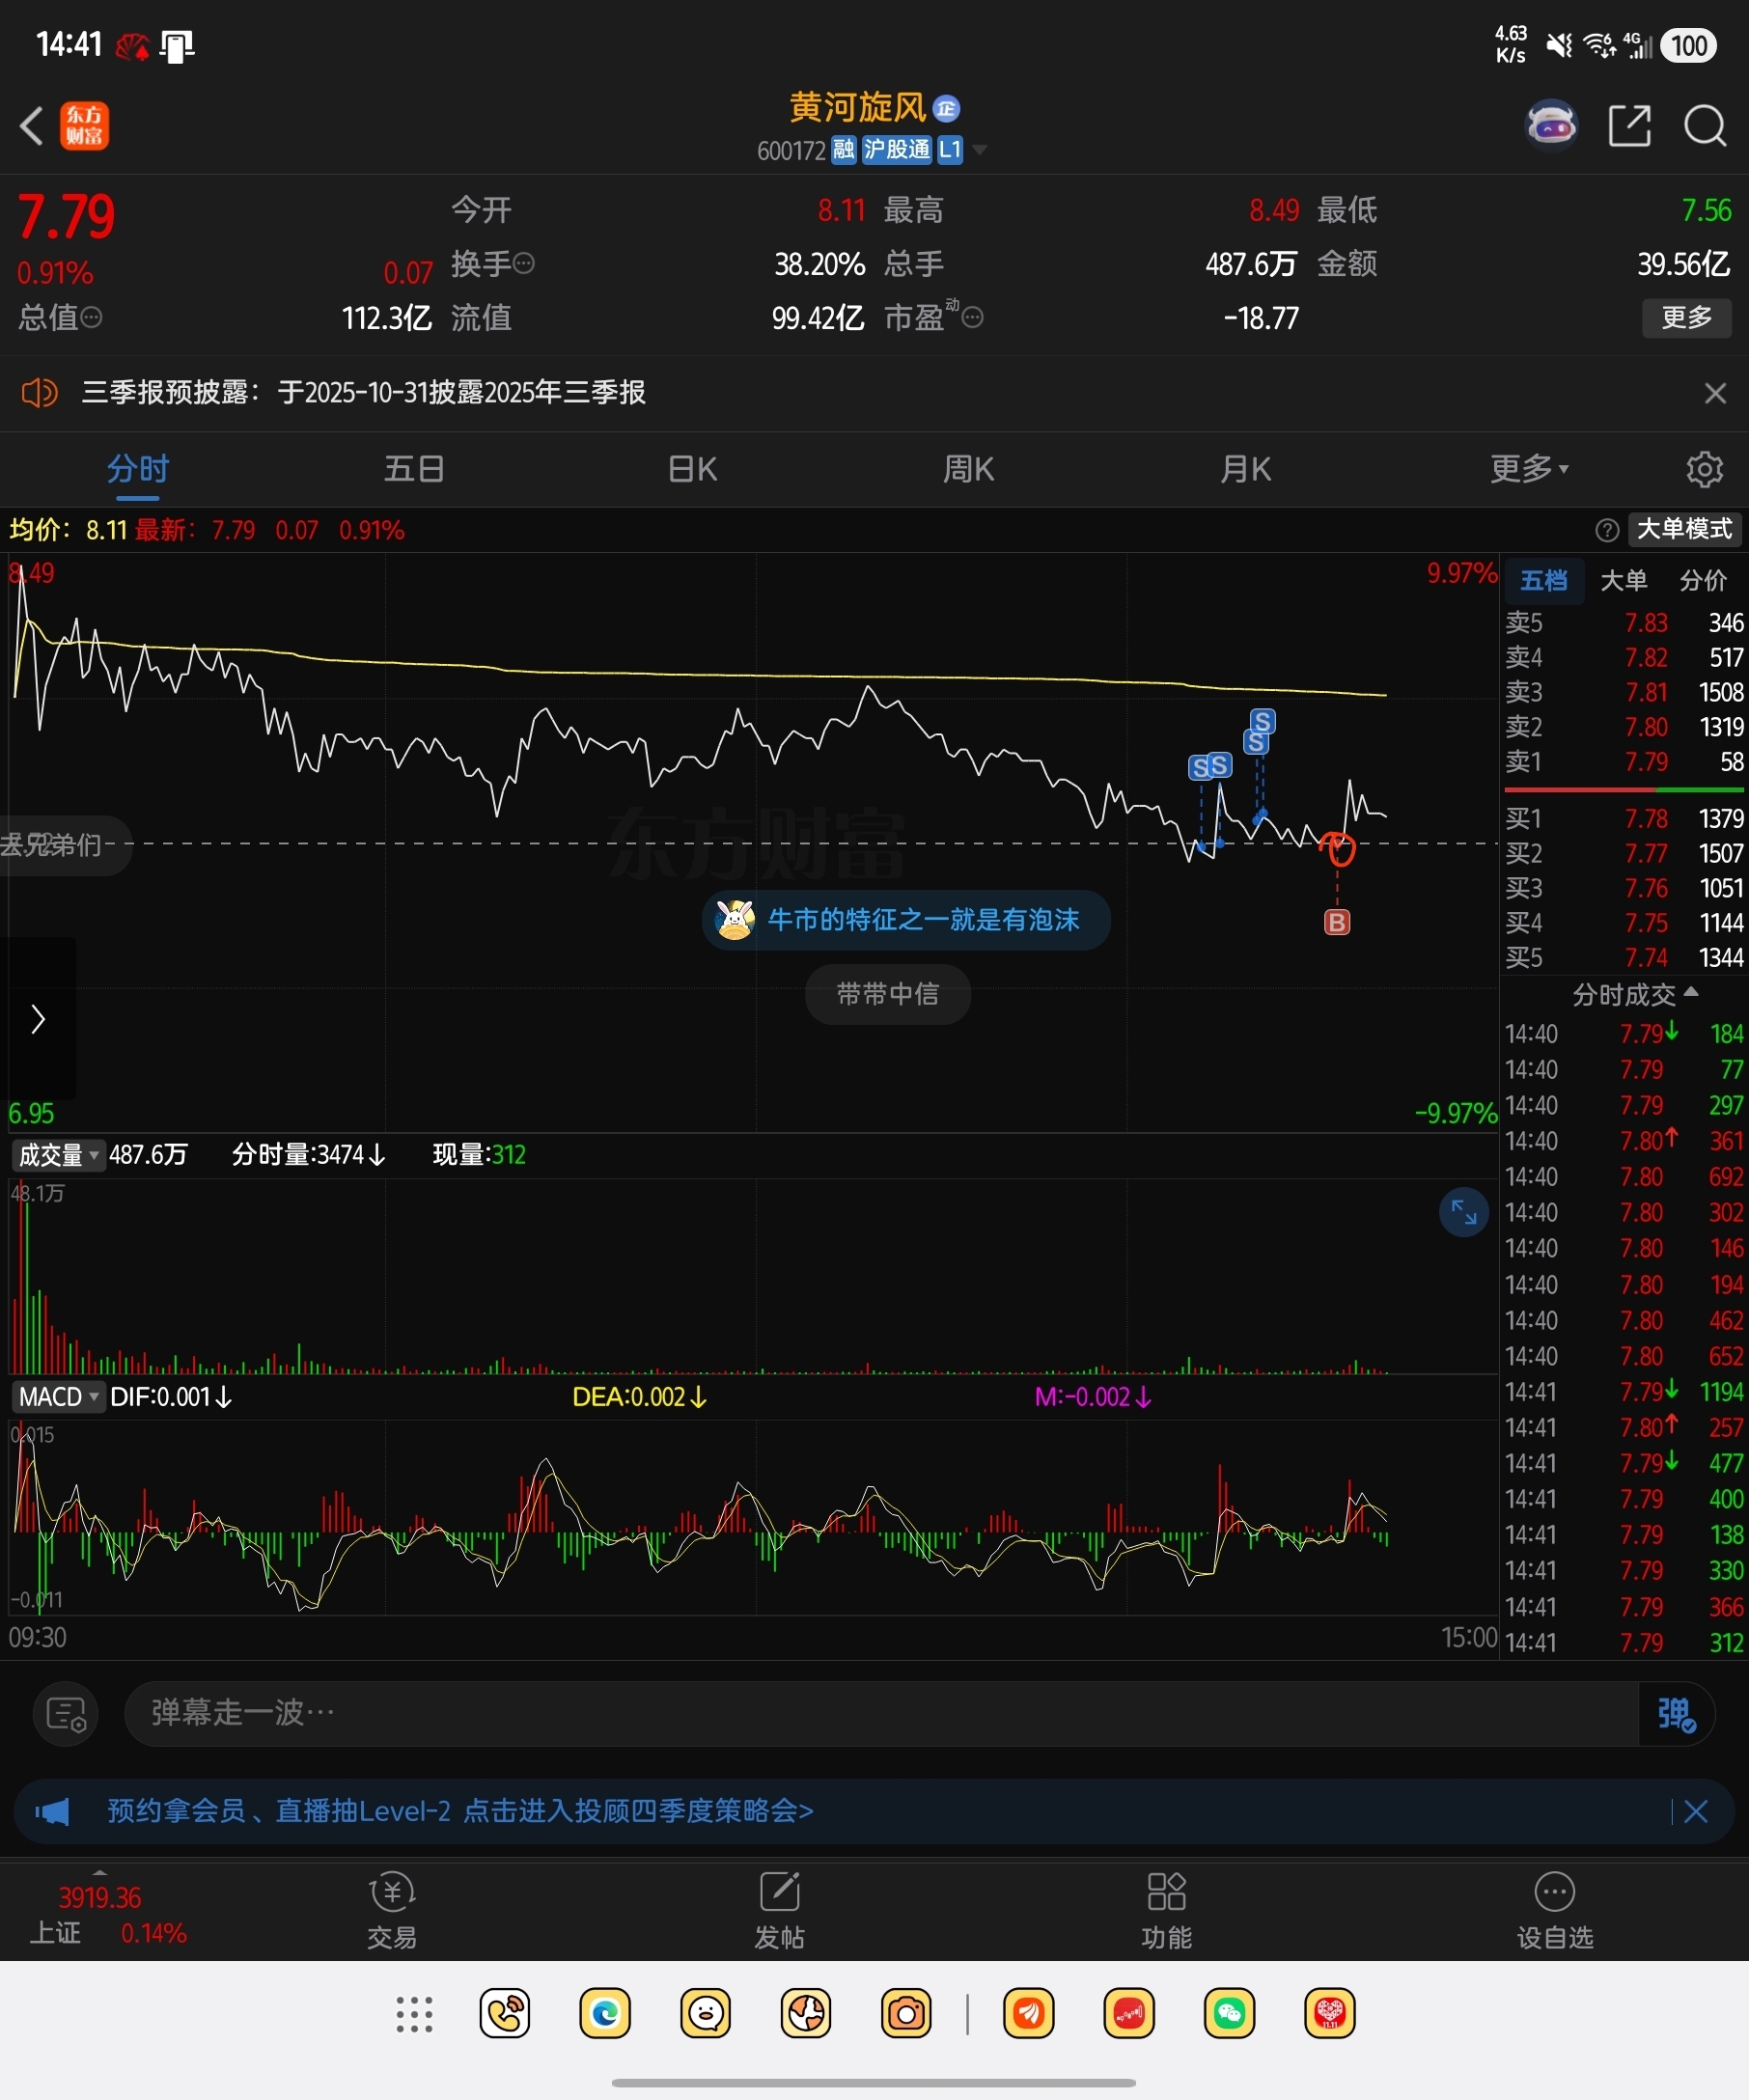
Task: Open the search magnifier icon
Action: [1705, 126]
